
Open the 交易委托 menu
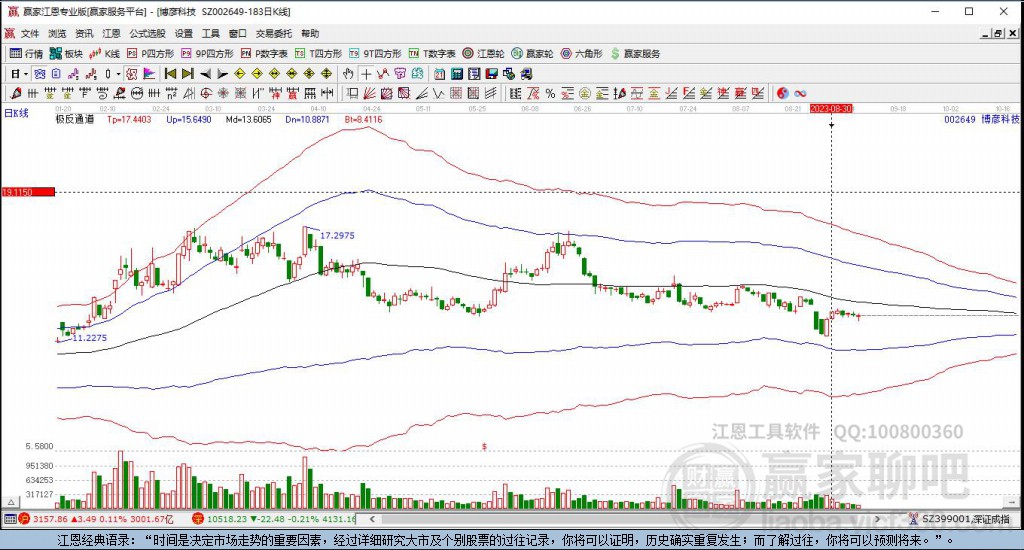(274, 33)
